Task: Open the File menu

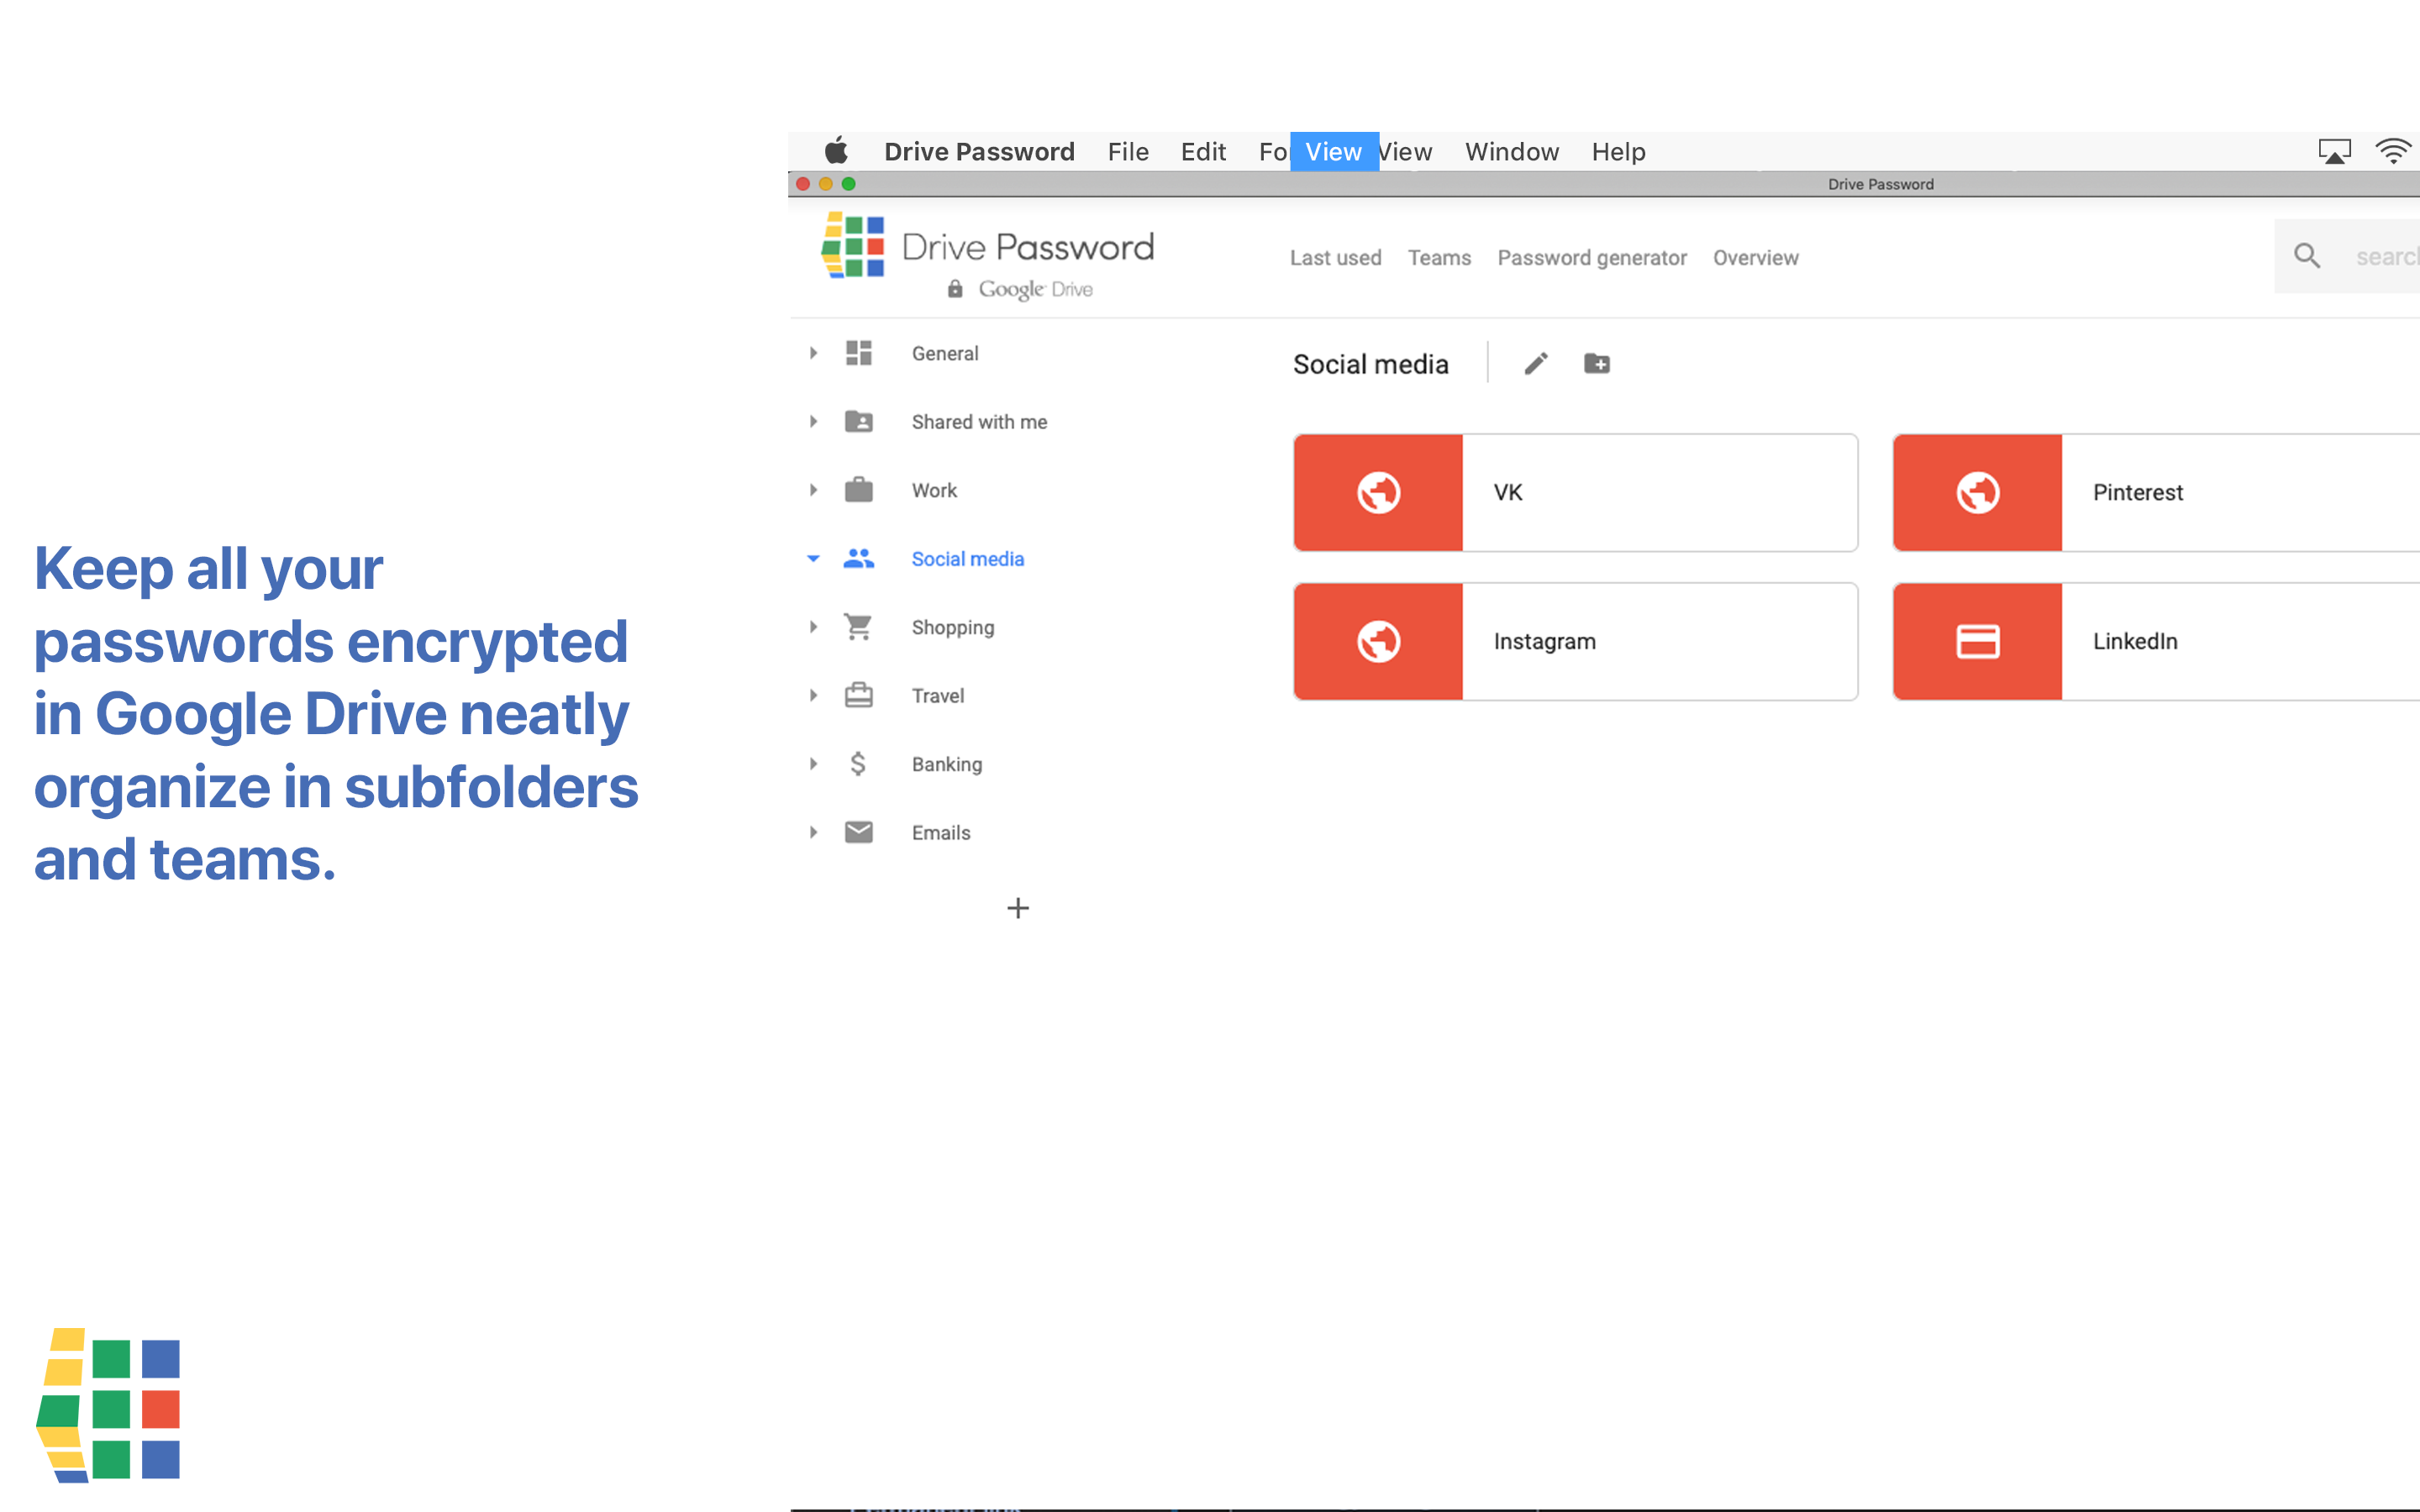Action: (1128, 151)
